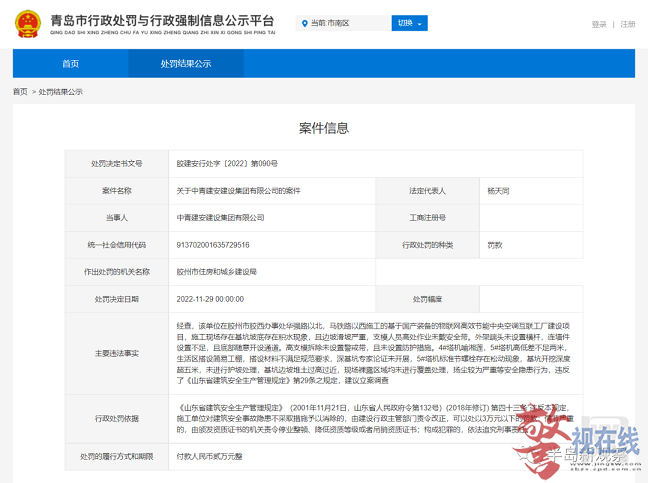Click the 处罚决定日期 label cell
The height and width of the screenshot is (483, 648).
tap(117, 299)
